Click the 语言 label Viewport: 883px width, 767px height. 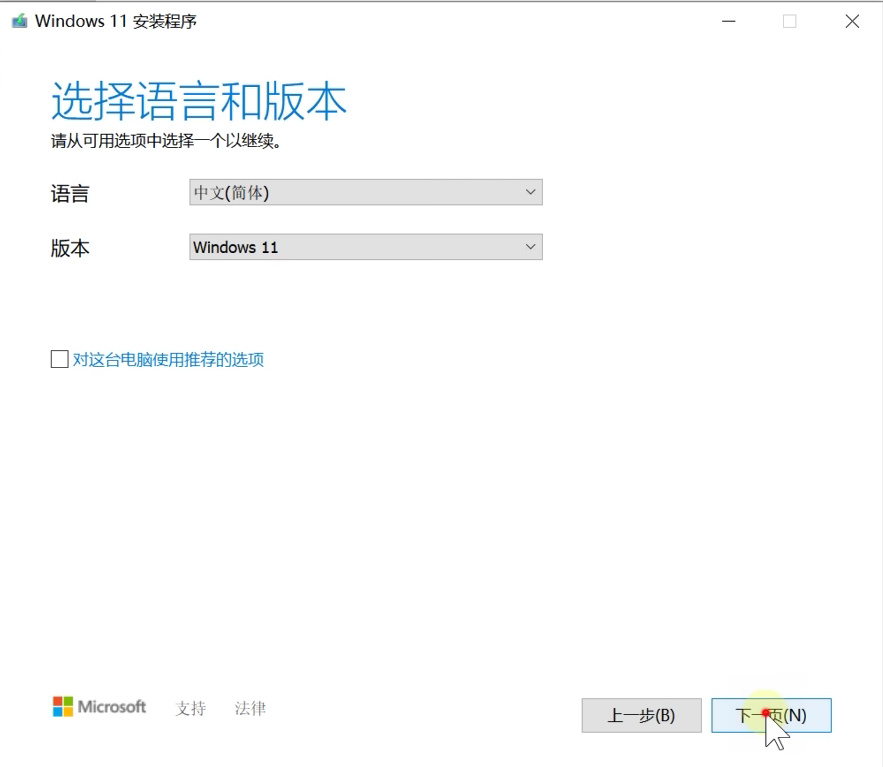tap(70, 194)
